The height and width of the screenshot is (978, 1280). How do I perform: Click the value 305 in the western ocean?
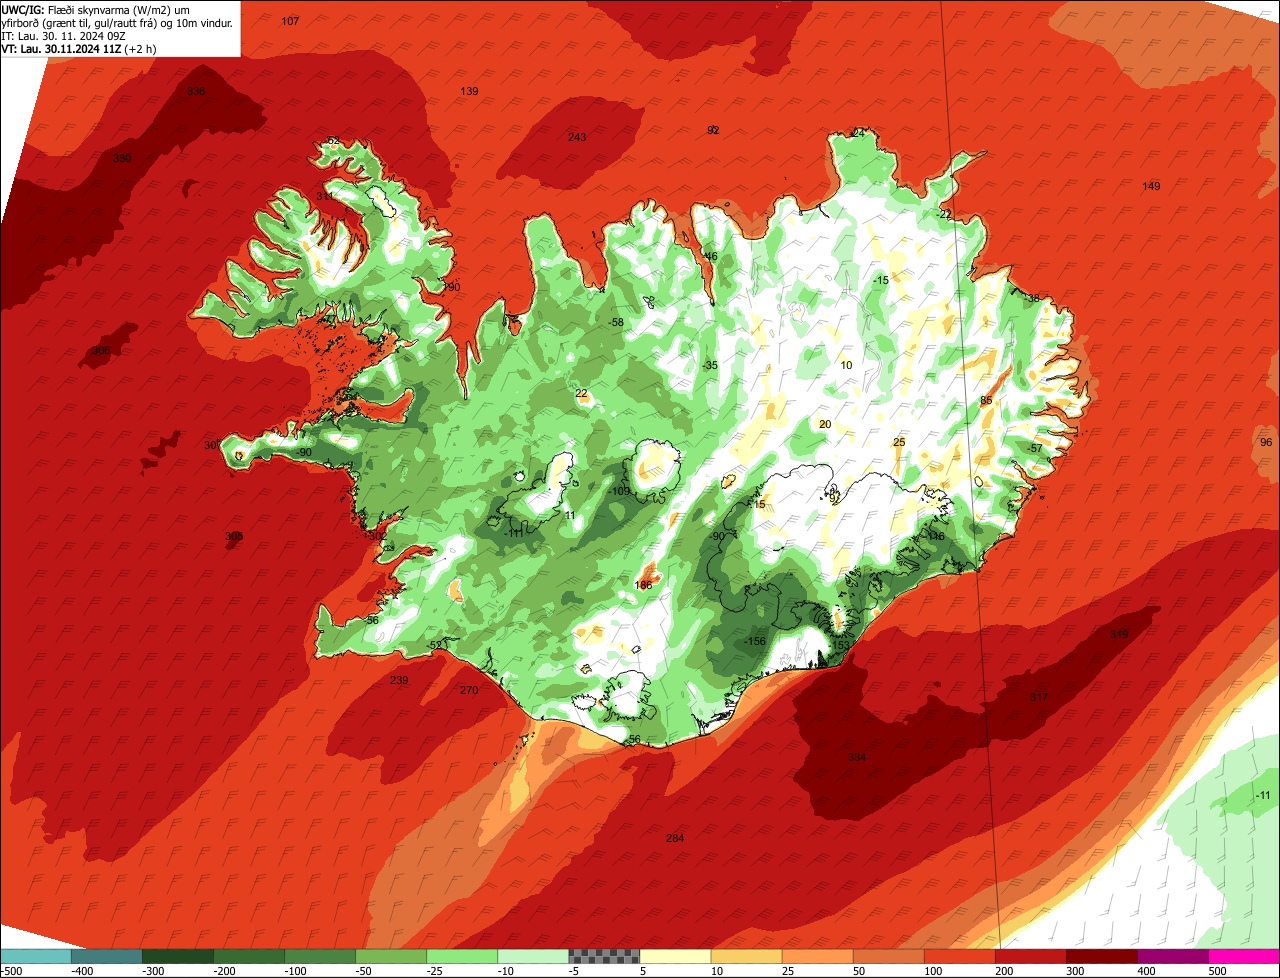(x=234, y=536)
